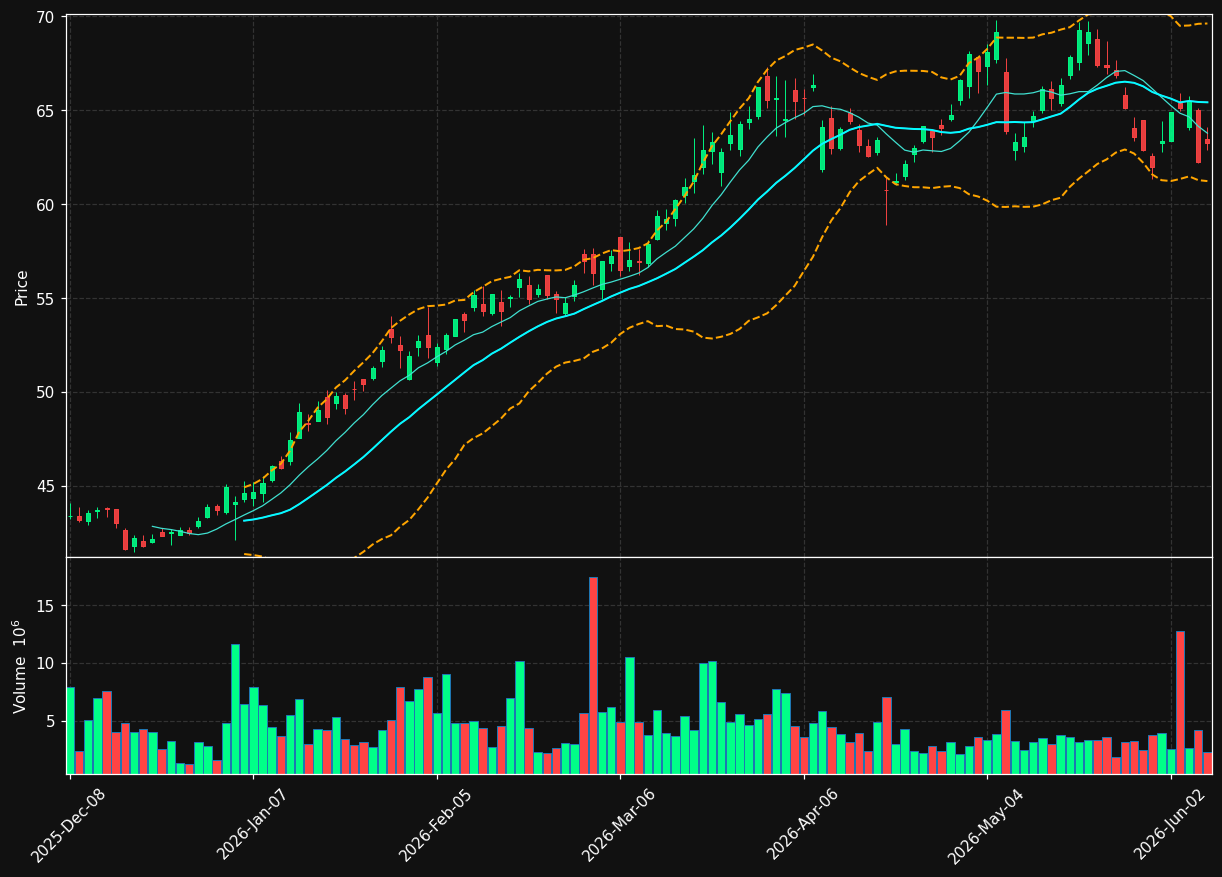Click the tallest red volume bar
Image resolution: width=1222 pixels, height=877 pixels.
pyautogui.click(x=593, y=675)
